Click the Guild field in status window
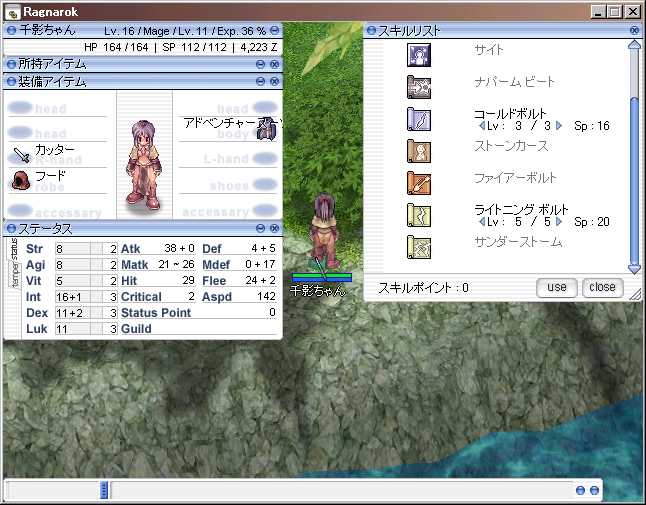646x505 pixels. click(199, 329)
